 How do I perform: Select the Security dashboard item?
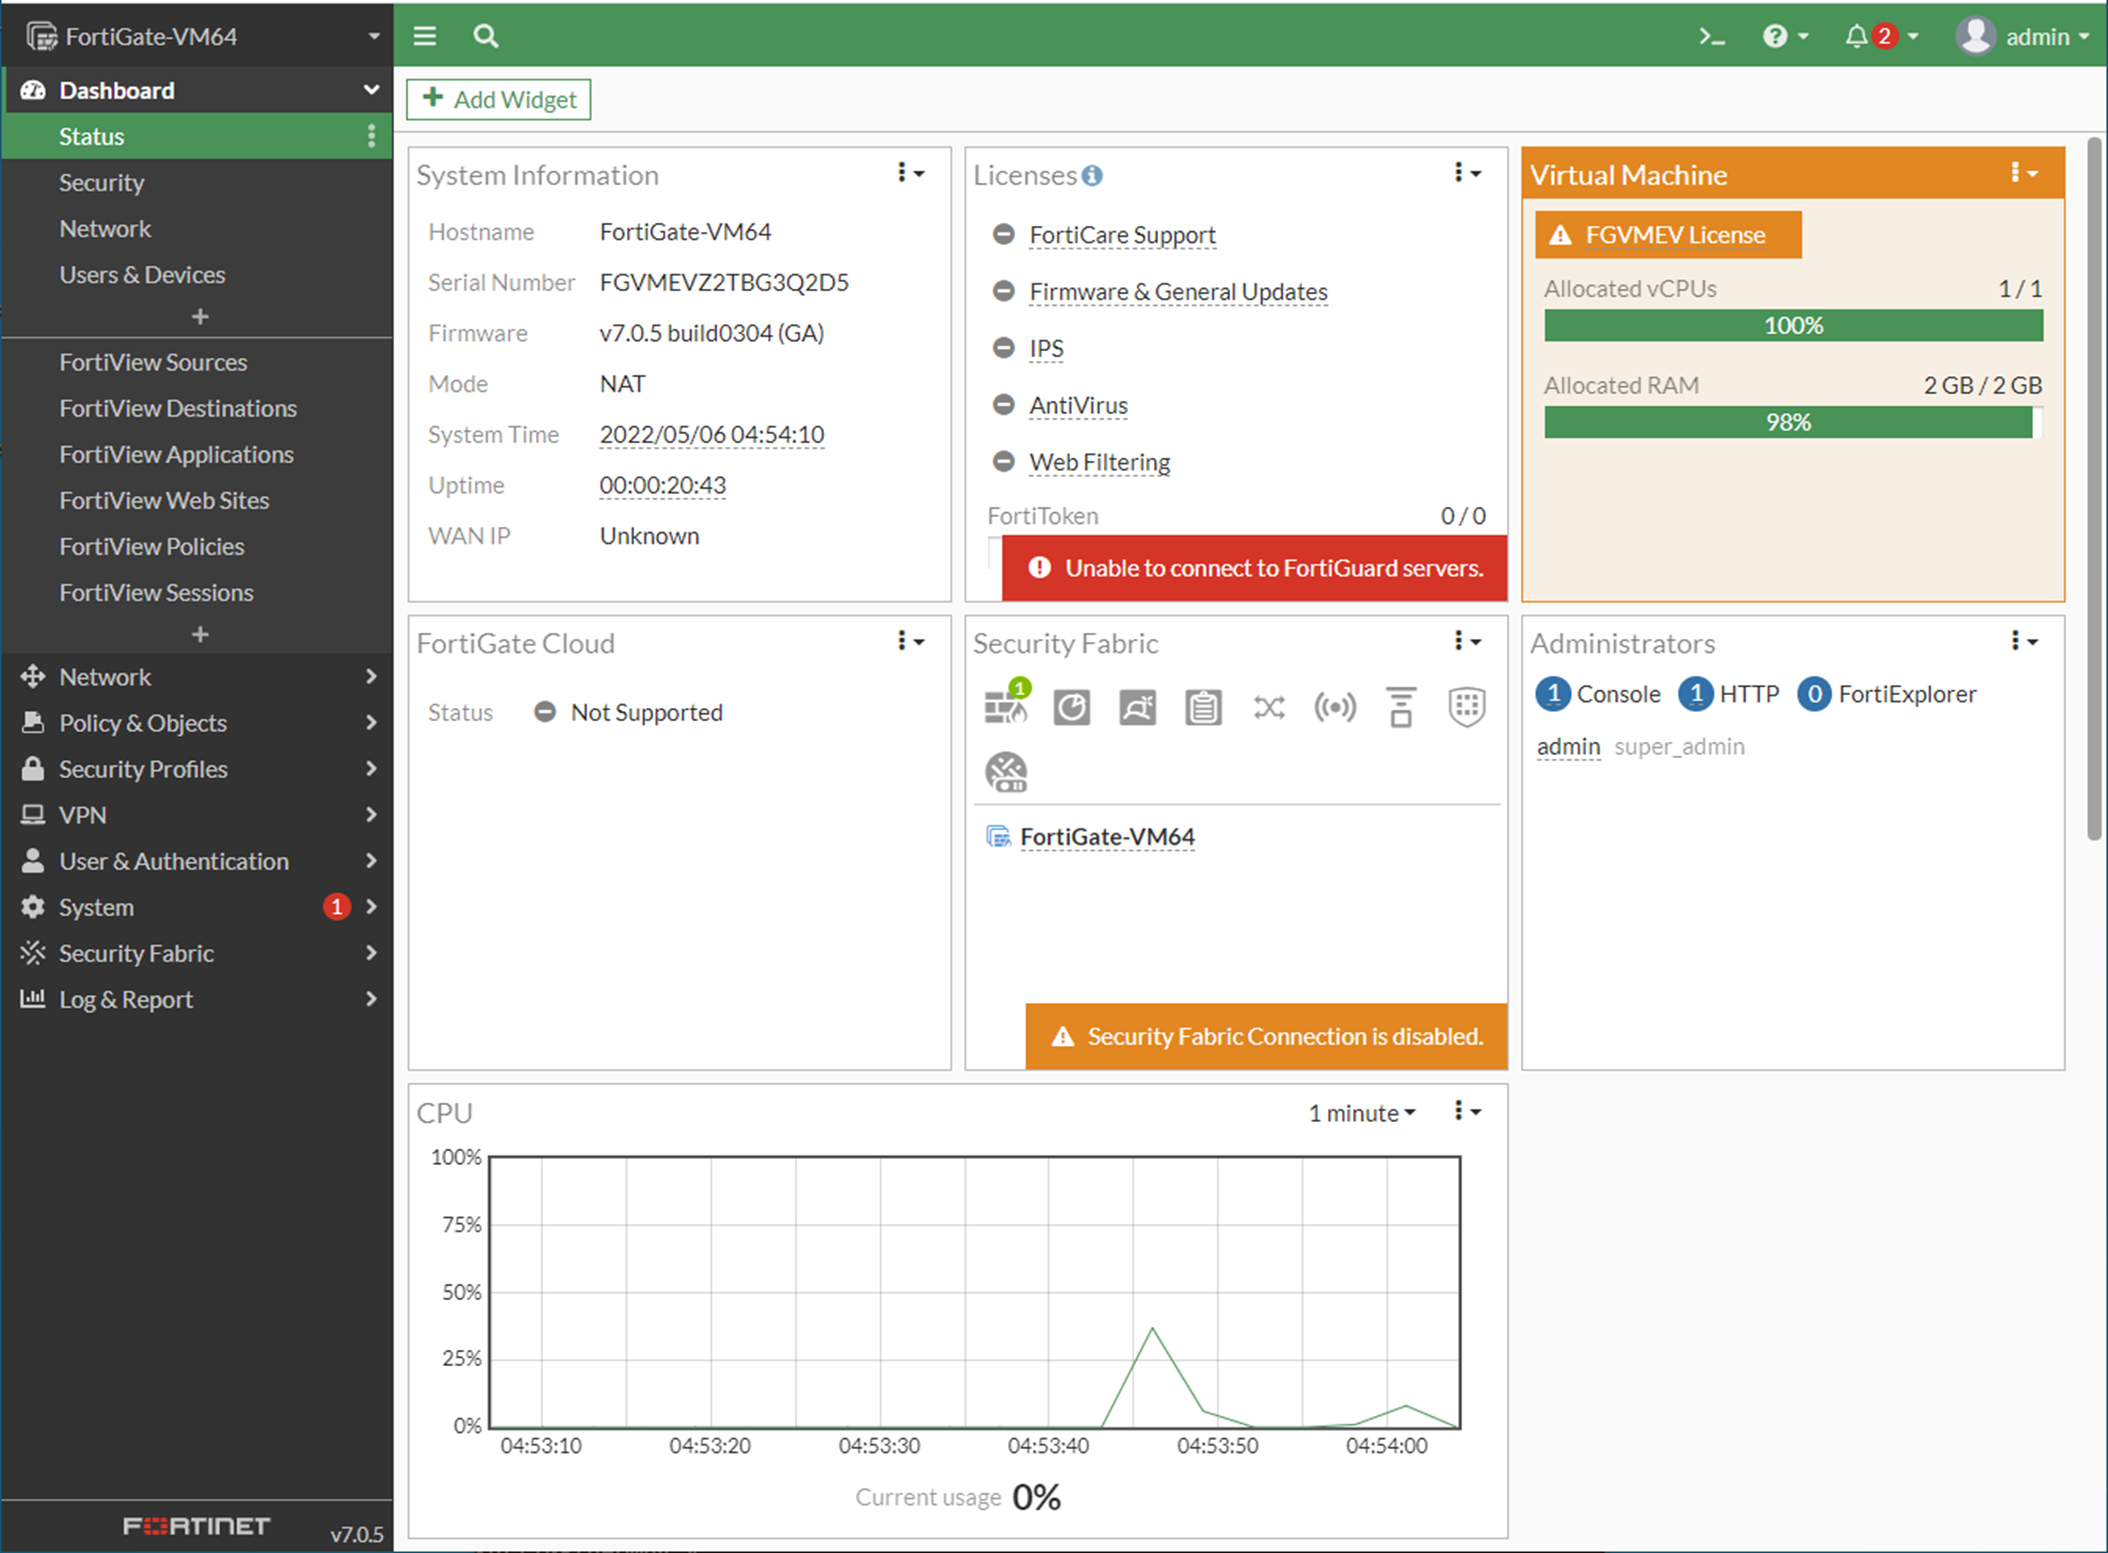[102, 183]
